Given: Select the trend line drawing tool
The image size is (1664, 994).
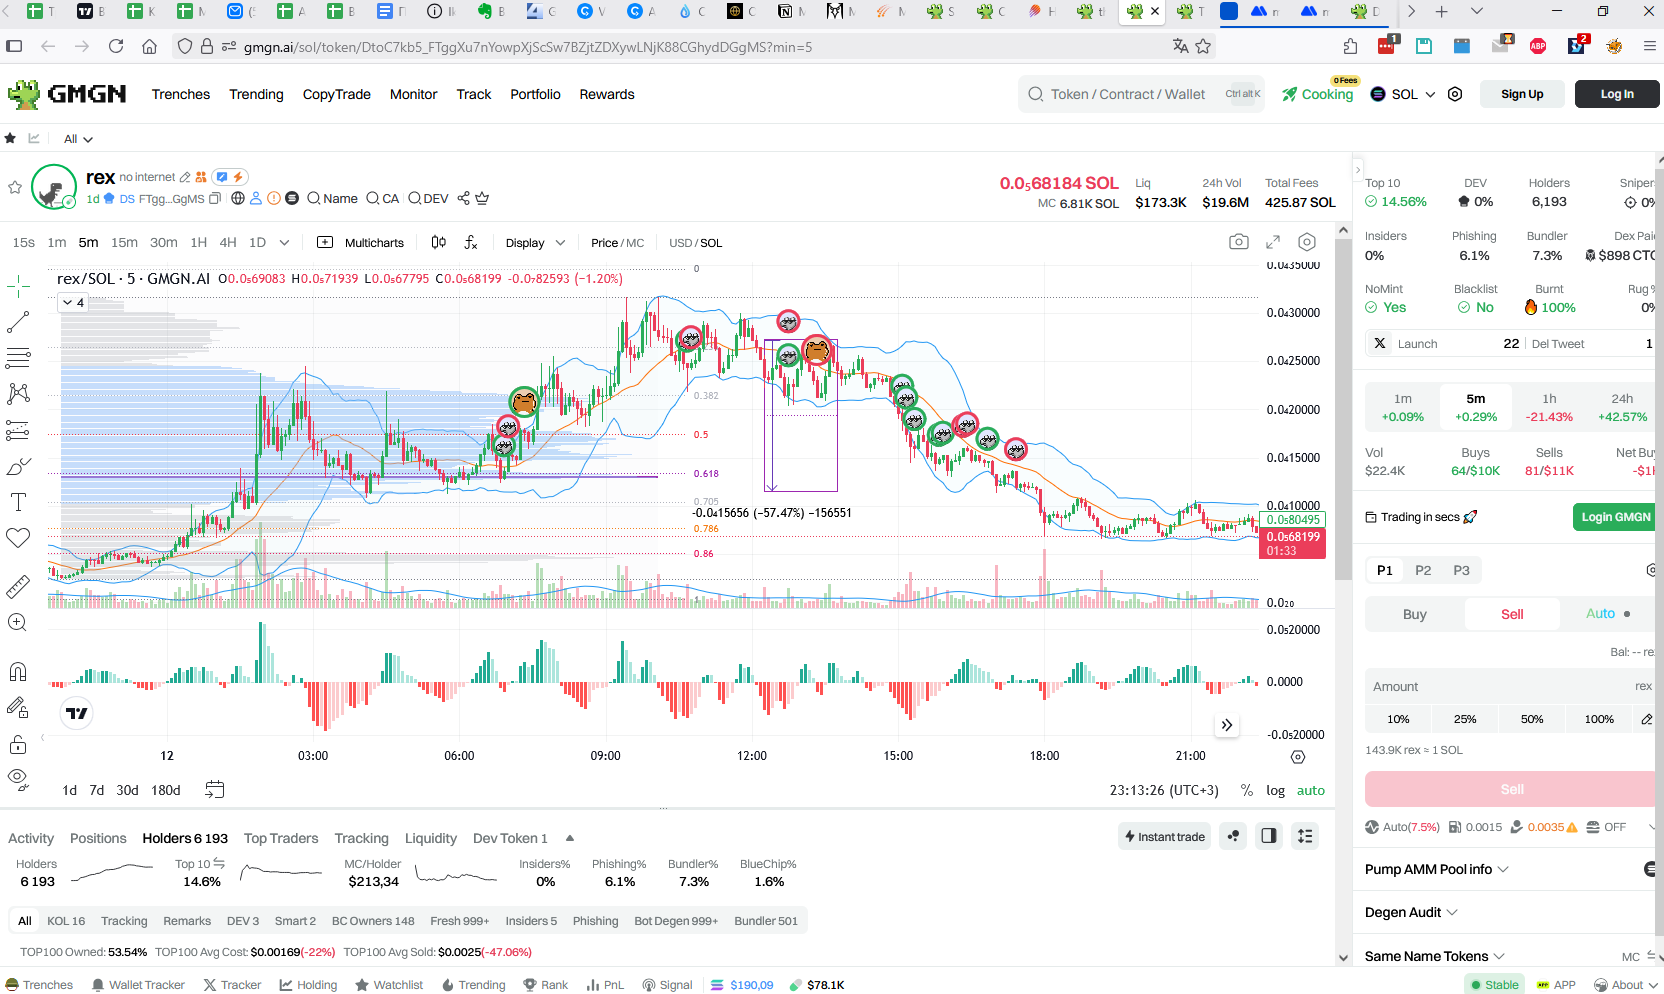Looking at the screenshot, I should (x=18, y=322).
